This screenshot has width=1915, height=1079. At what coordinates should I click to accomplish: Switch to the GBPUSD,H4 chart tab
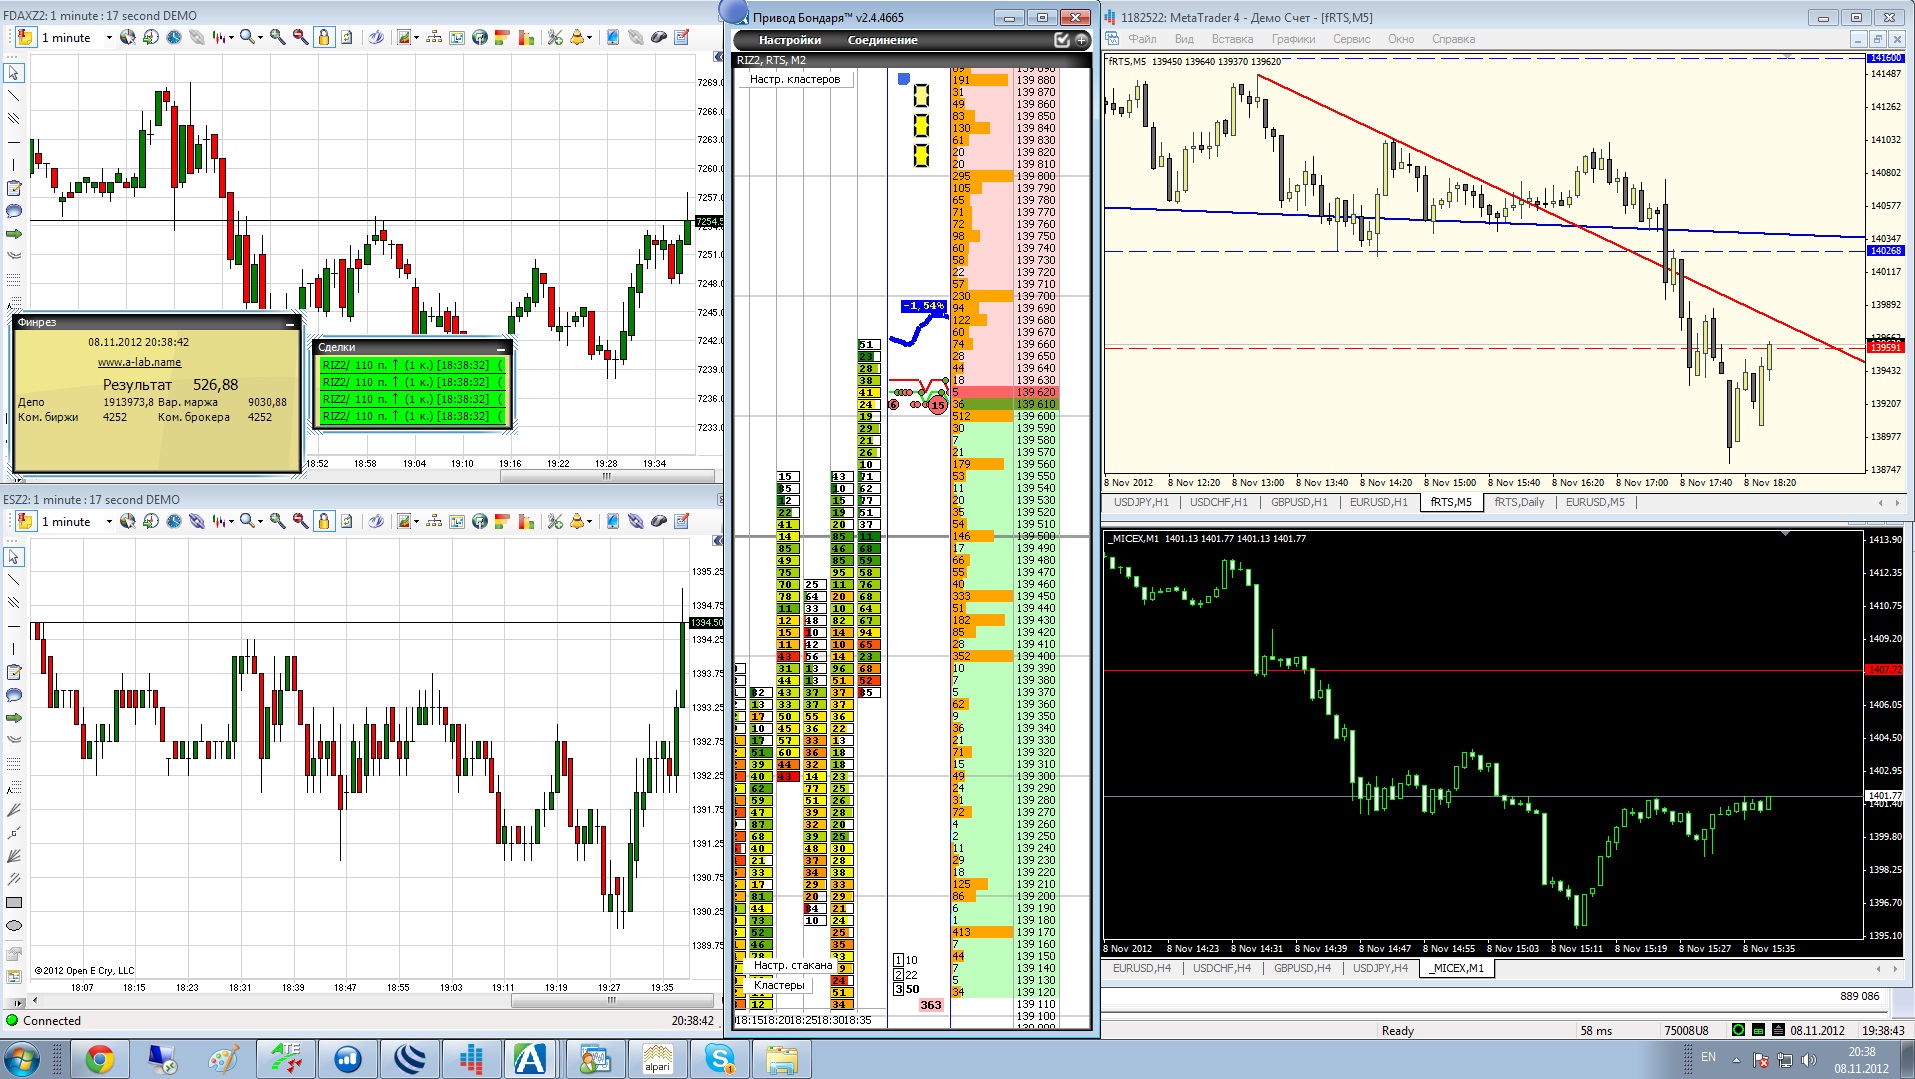[x=1302, y=968]
